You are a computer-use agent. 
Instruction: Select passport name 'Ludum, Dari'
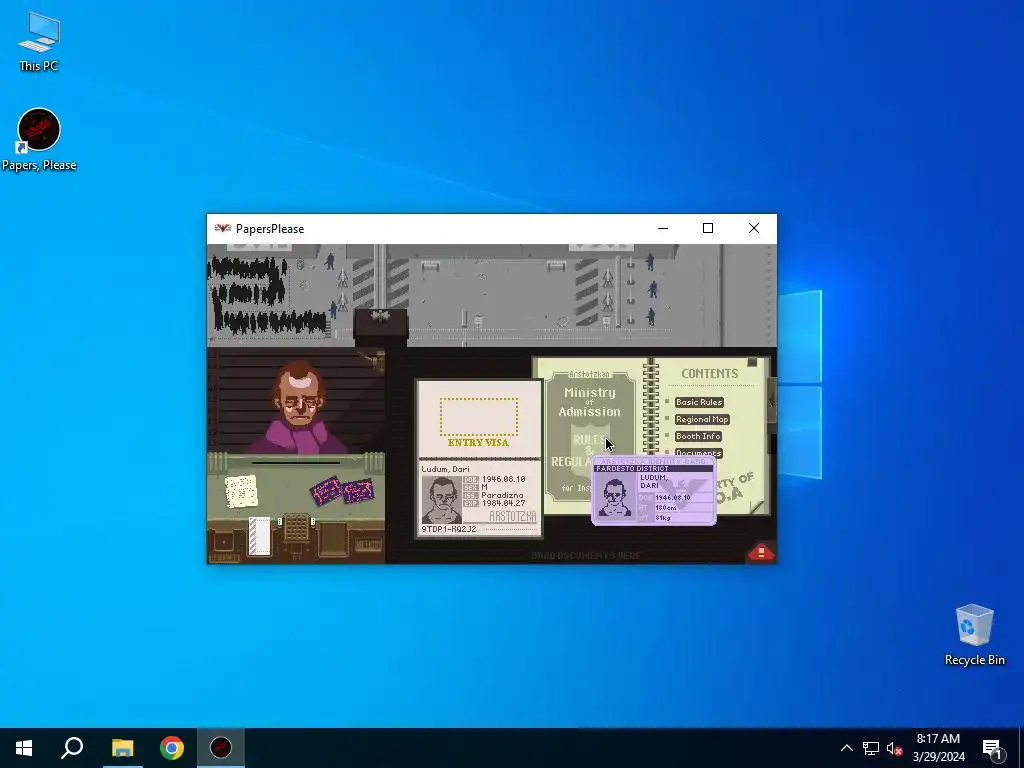click(x=445, y=469)
